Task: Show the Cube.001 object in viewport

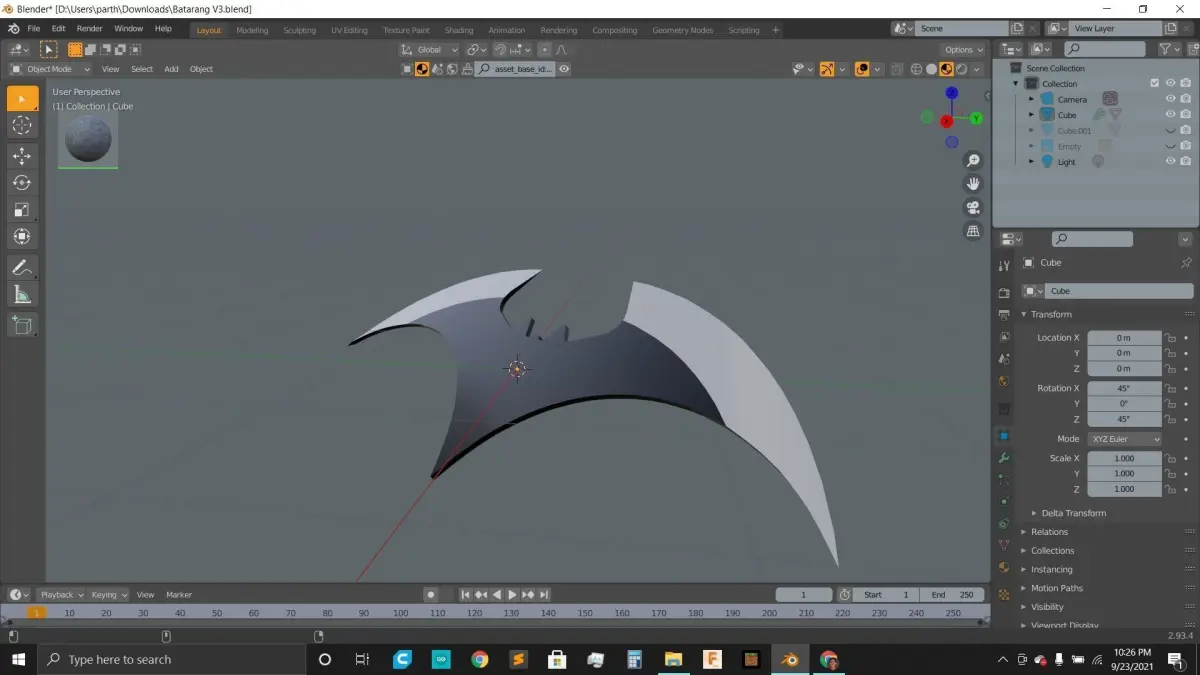Action: click(x=1170, y=131)
